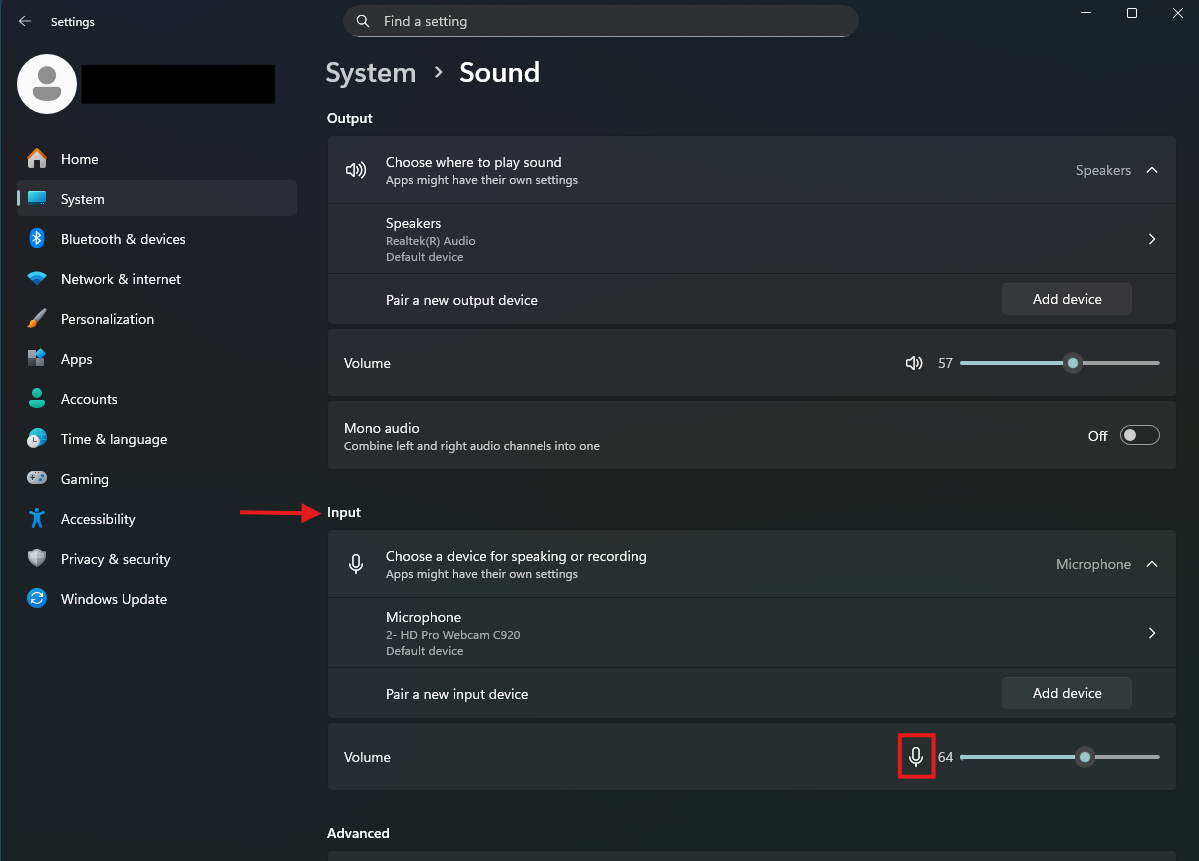The image size is (1199, 861).
Task: Collapse the Speakers output device list
Action: [x=1152, y=170]
